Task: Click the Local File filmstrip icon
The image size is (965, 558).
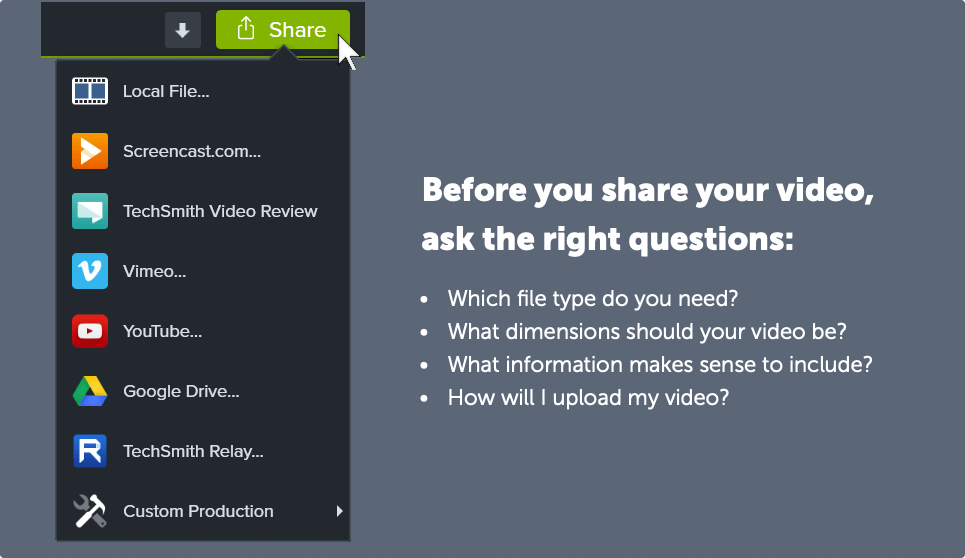Action: 90,91
